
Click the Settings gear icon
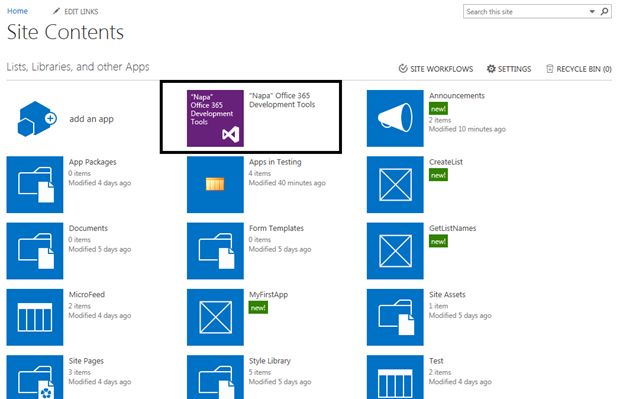tap(491, 69)
